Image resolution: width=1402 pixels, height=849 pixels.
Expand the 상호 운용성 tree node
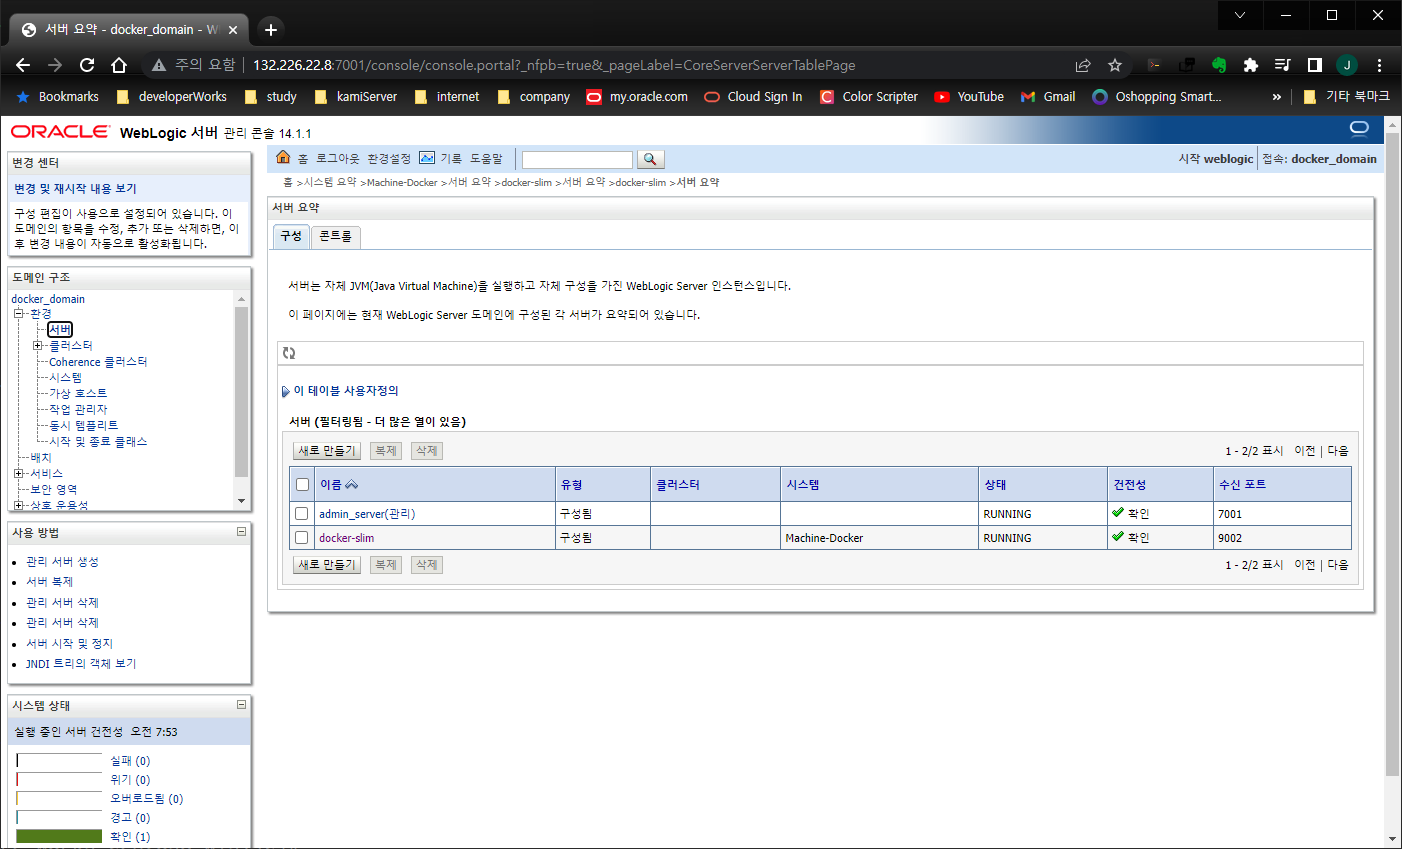coord(18,505)
